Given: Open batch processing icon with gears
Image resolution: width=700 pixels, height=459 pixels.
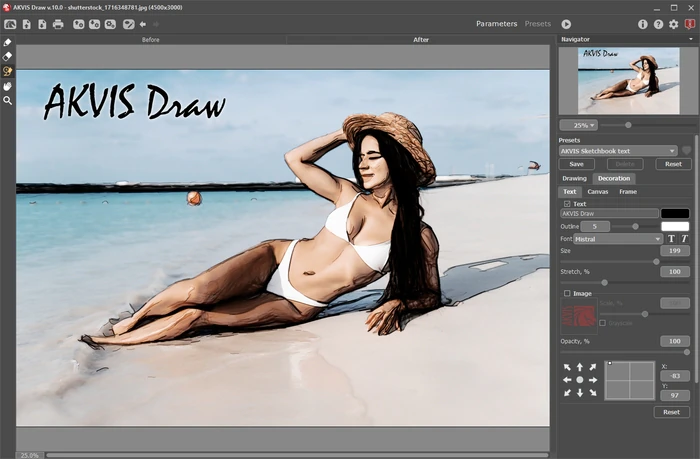Looking at the screenshot, I should coord(110,24).
